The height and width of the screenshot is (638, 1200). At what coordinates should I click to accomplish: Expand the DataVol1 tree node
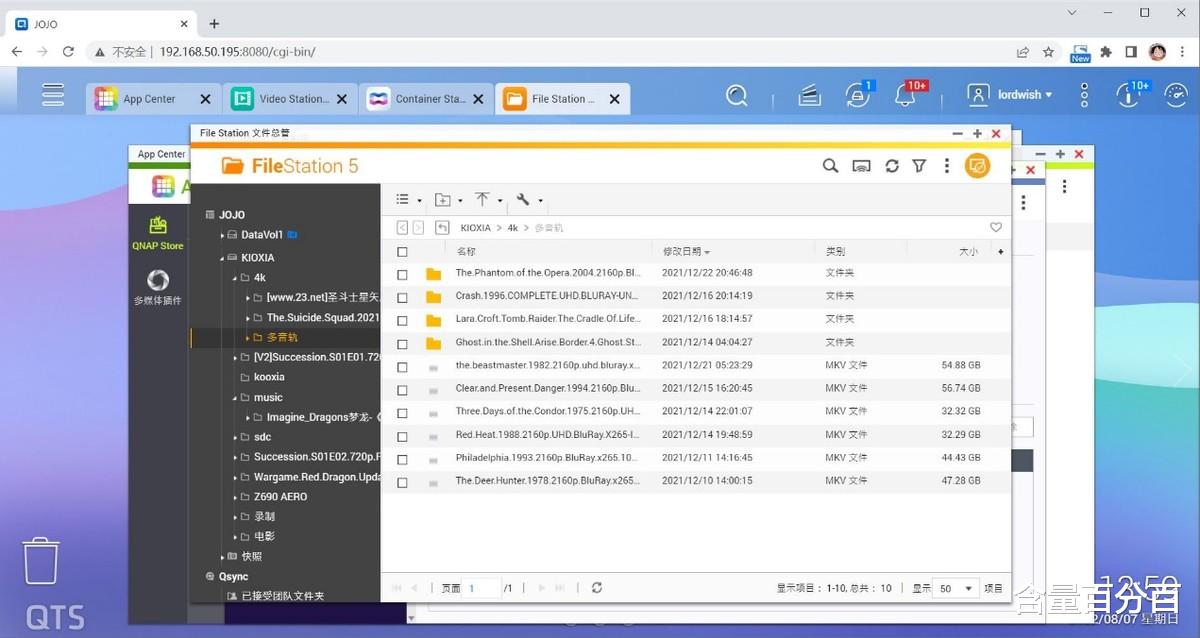pos(222,236)
